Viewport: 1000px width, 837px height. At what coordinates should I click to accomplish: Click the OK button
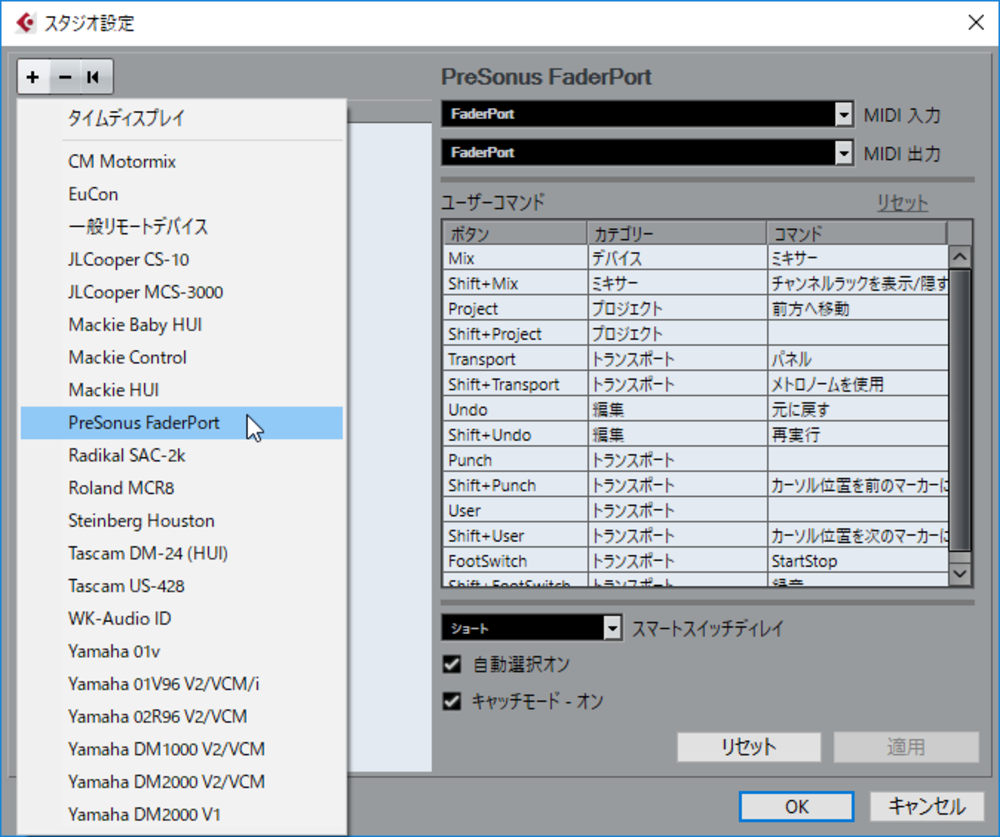tap(797, 807)
